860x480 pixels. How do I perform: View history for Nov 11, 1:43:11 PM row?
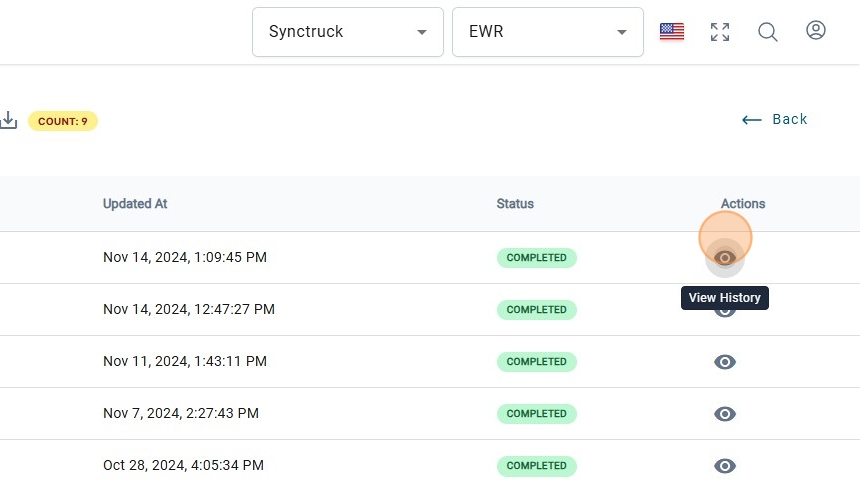[725, 362]
